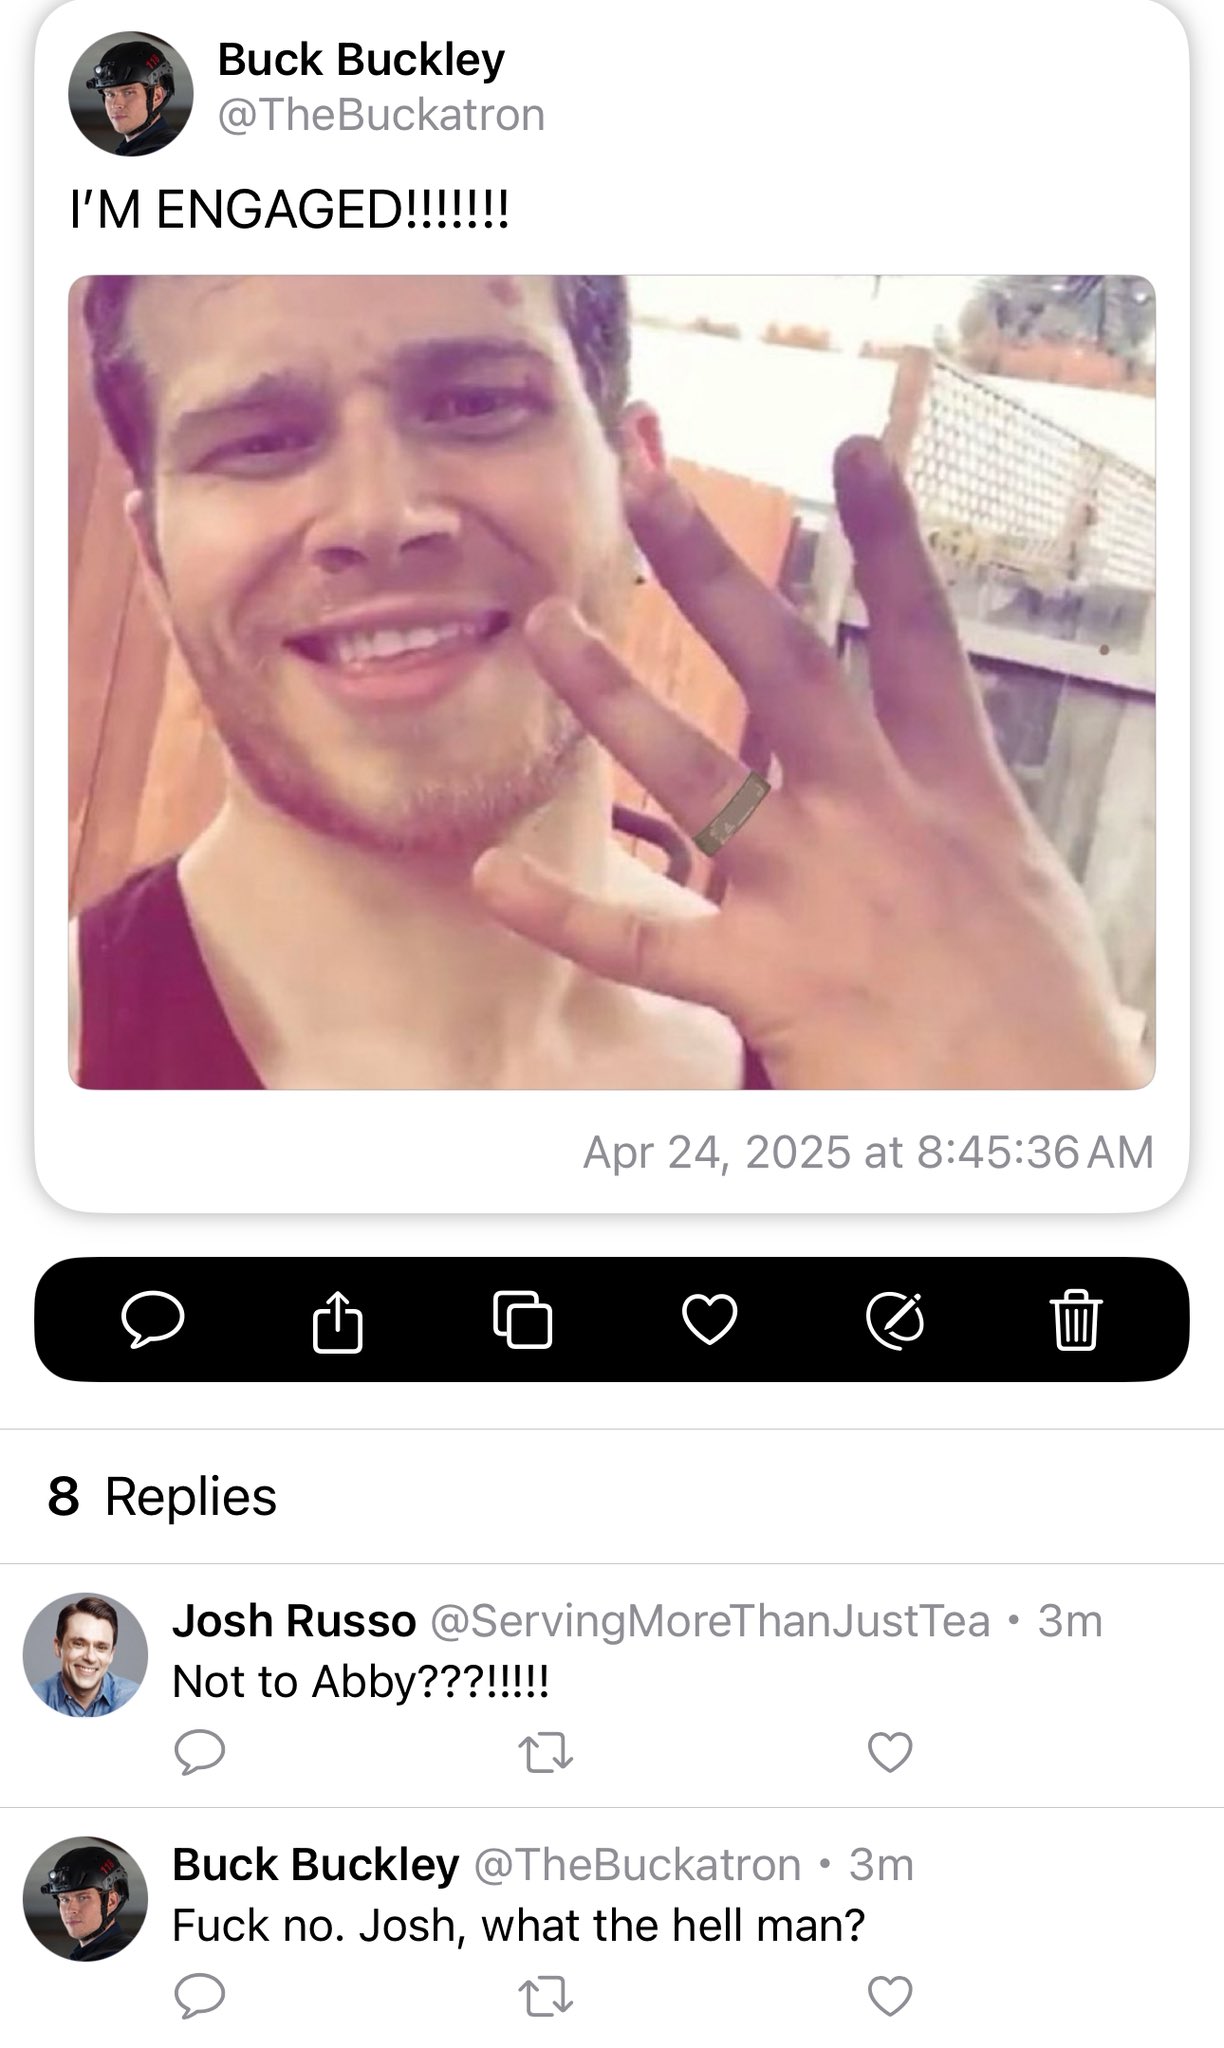Tap the copy icon in black toolbar
1224x2048 pixels.
(x=523, y=1320)
